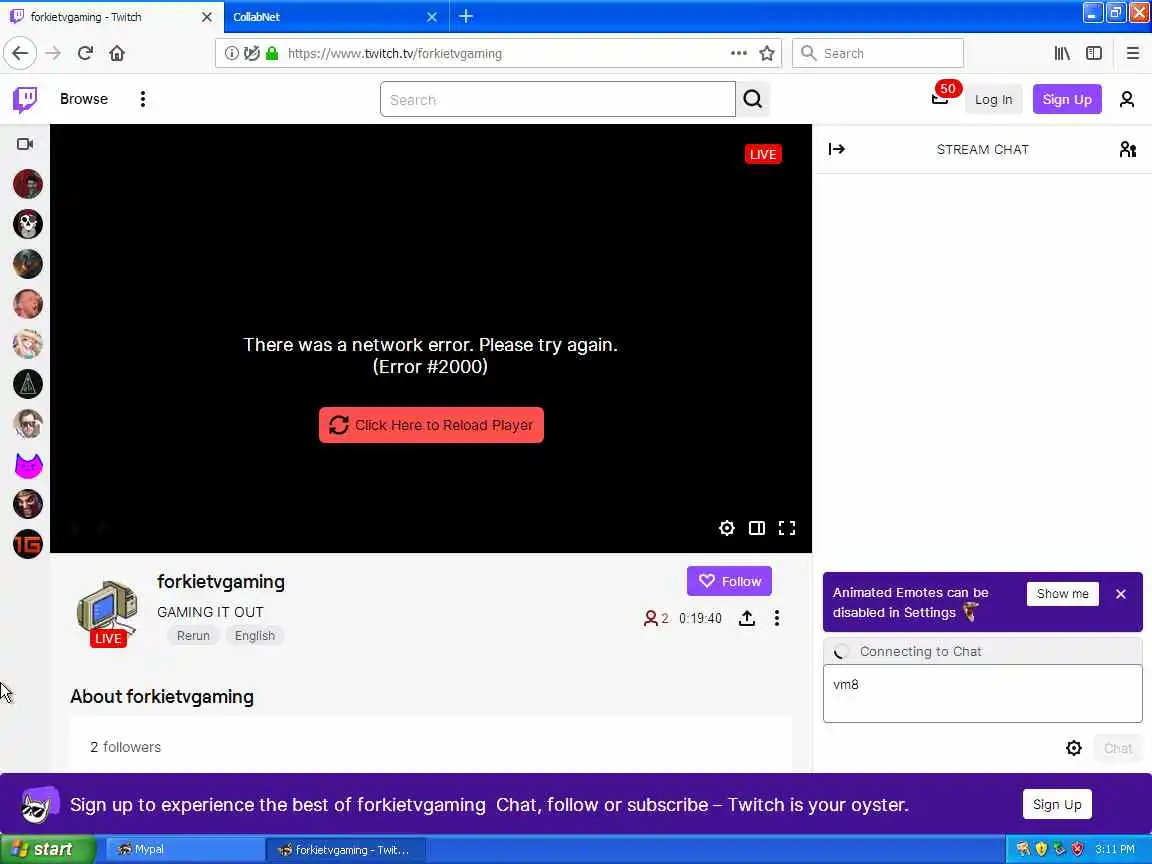Click the browser Search box

[878, 53]
